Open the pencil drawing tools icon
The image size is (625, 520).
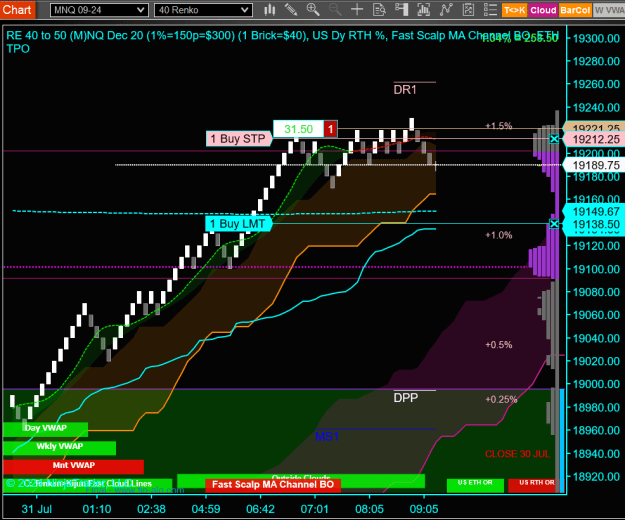coord(291,10)
